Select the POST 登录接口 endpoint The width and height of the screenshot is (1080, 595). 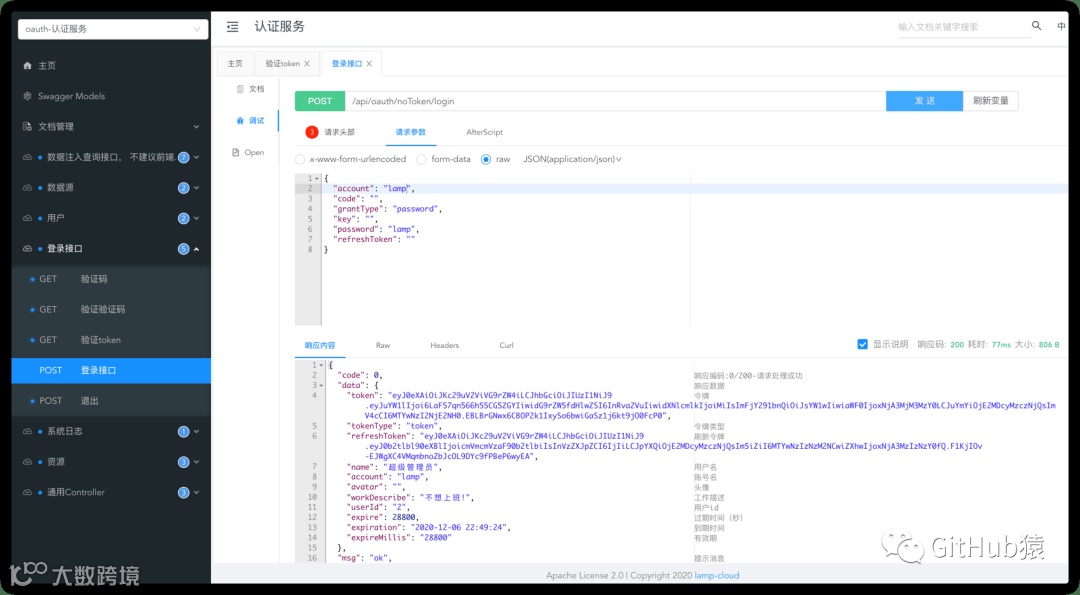point(111,370)
